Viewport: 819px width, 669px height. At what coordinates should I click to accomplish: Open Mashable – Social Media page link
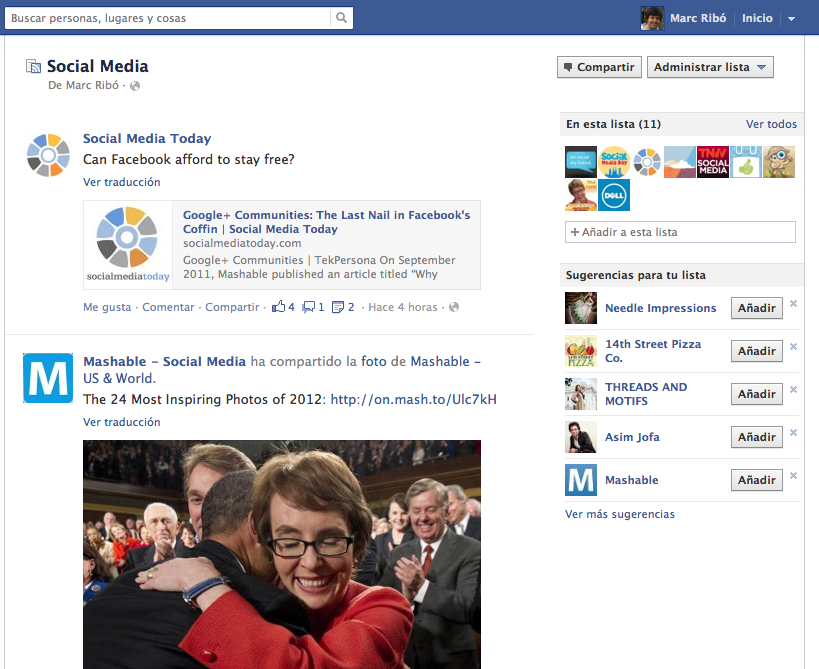coord(165,361)
